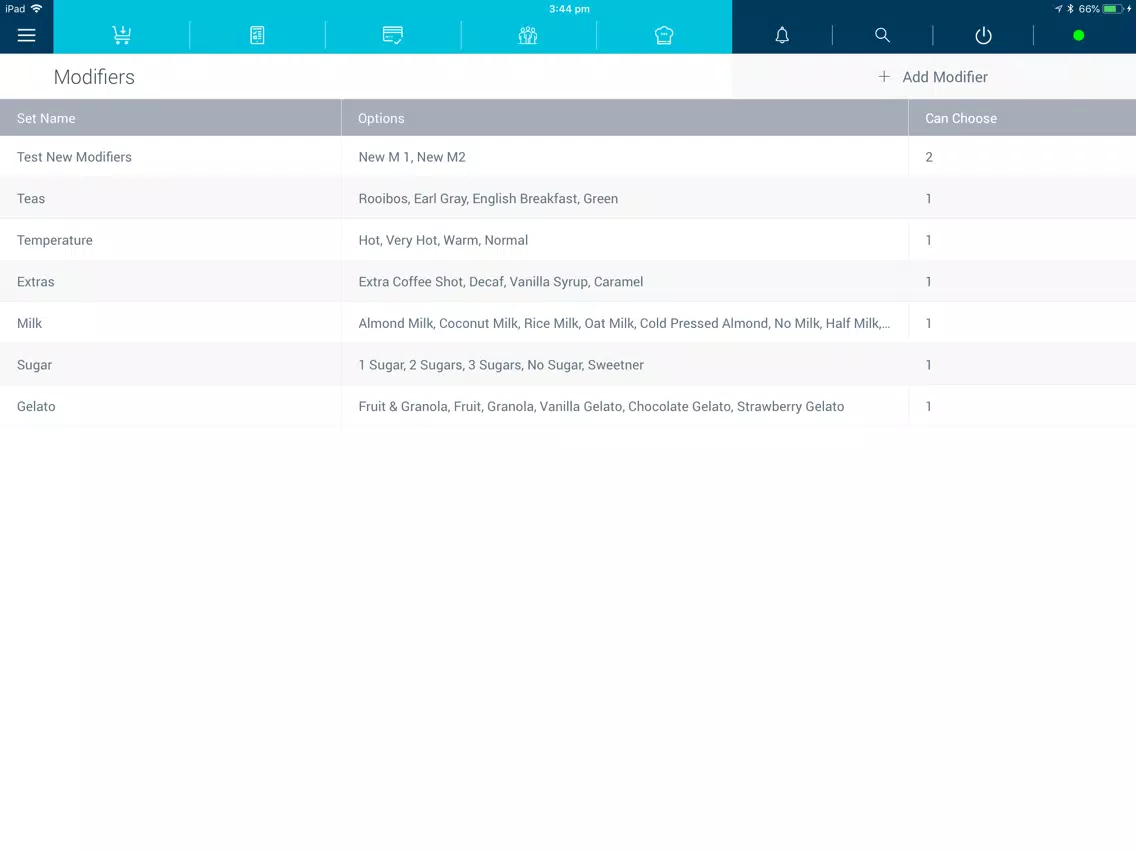Open the receipts list icon
The width and height of the screenshot is (1136, 852).
click(x=257, y=35)
